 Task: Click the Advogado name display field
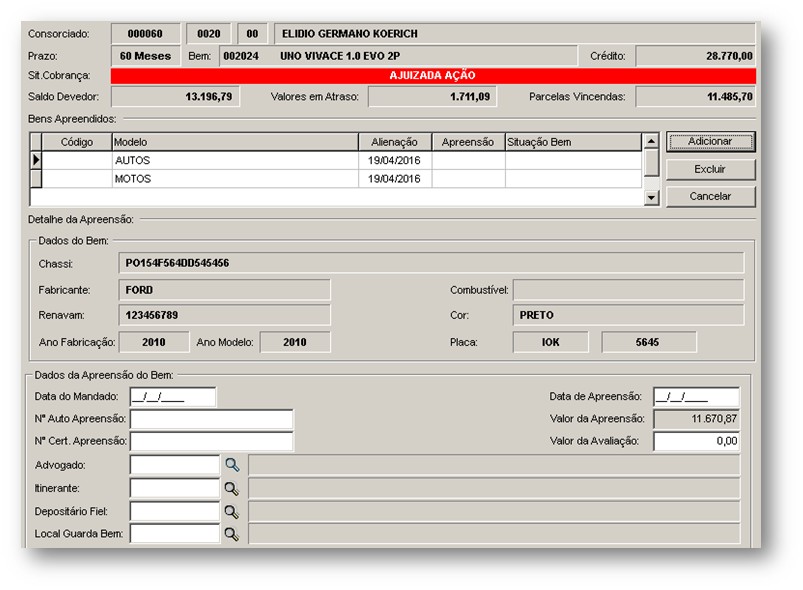(x=494, y=465)
